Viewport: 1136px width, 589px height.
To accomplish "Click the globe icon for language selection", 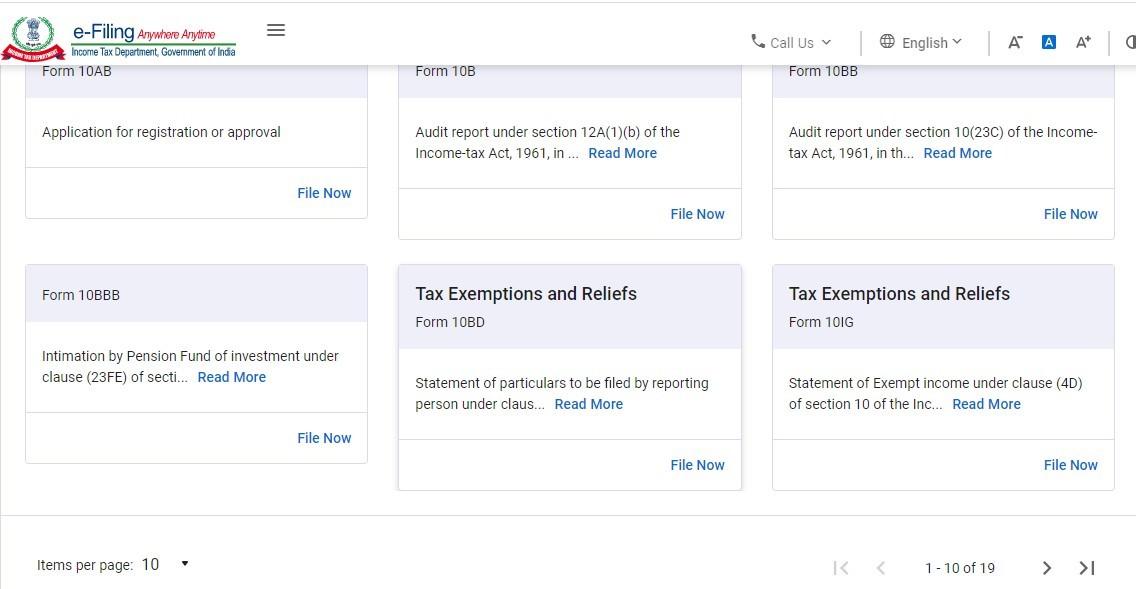I will tap(886, 42).
